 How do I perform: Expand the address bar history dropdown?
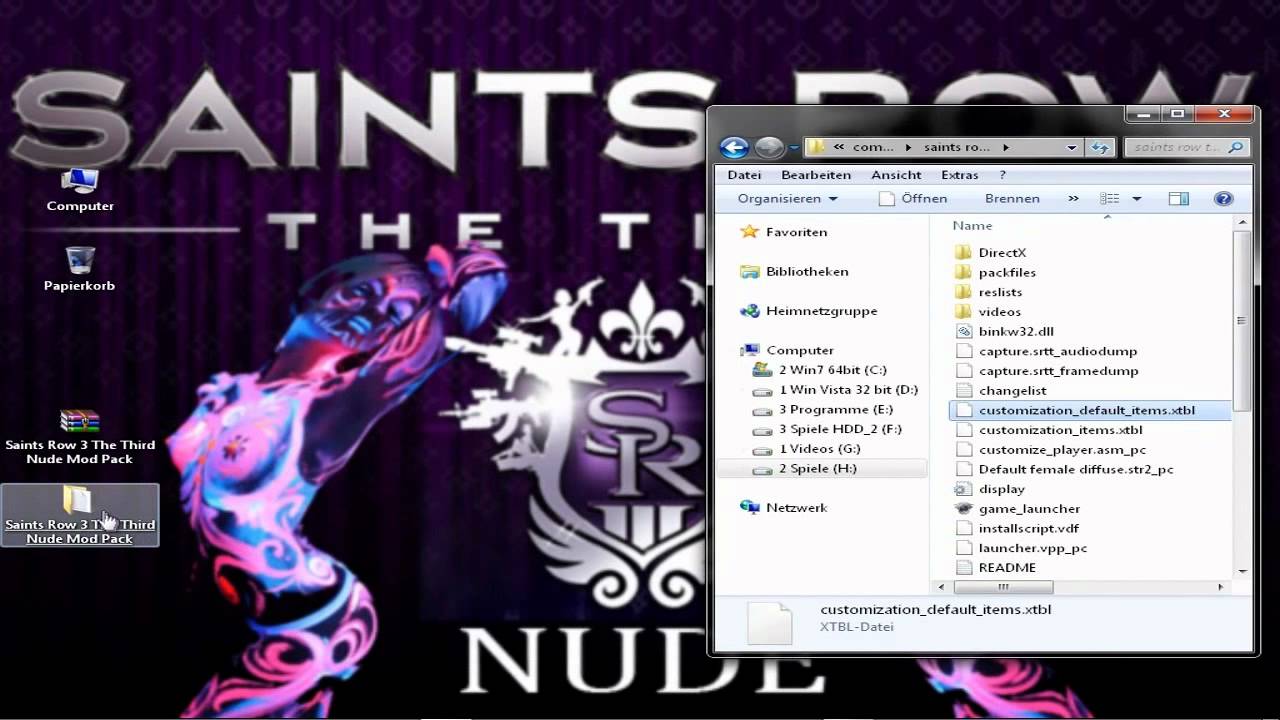click(1072, 147)
